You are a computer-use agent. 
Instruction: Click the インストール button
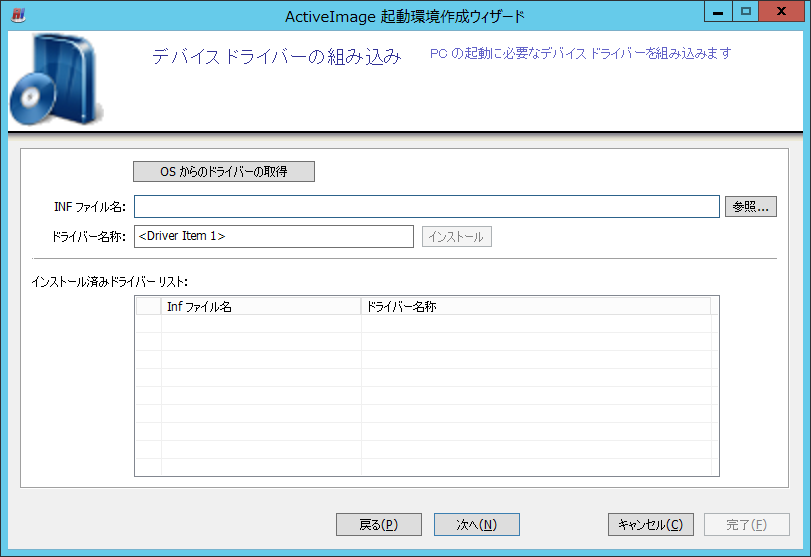tap(457, 237)
